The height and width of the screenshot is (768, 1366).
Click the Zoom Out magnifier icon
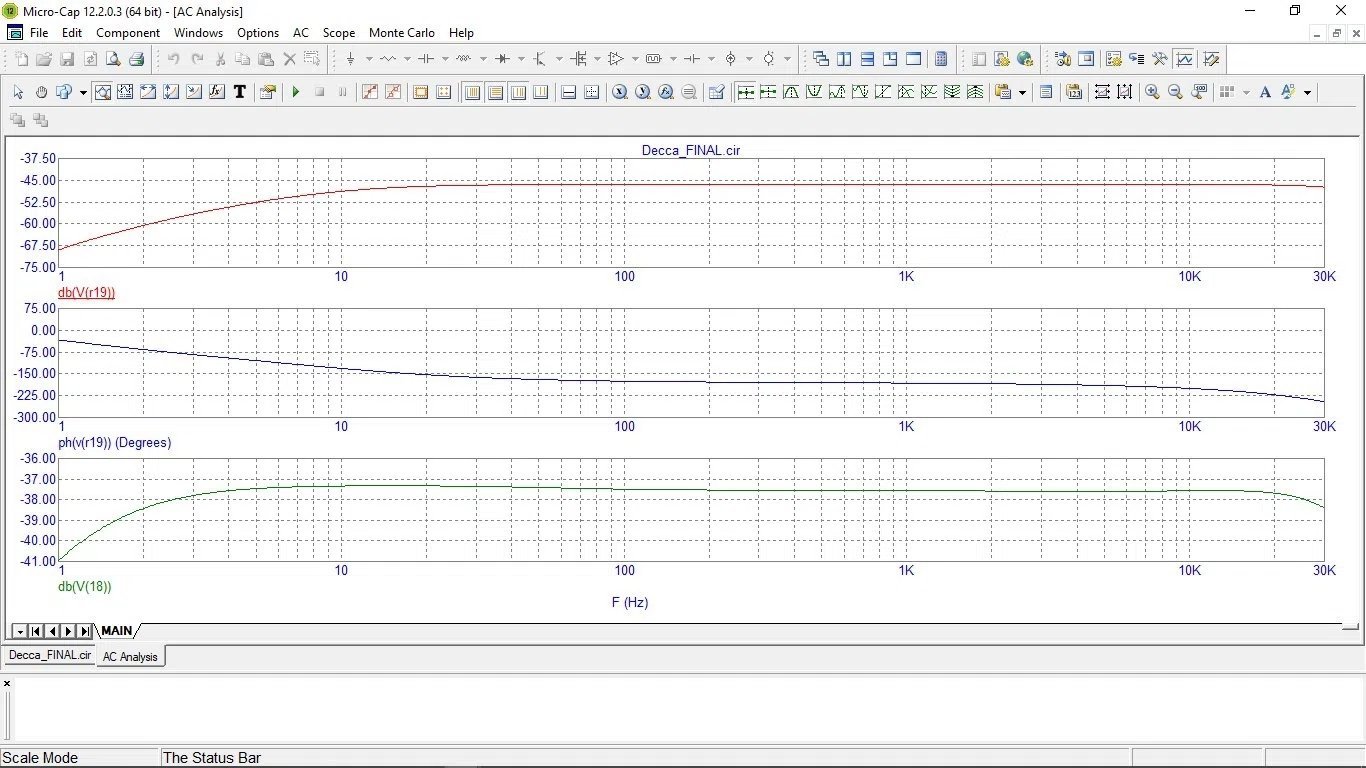pos(1175,92)
